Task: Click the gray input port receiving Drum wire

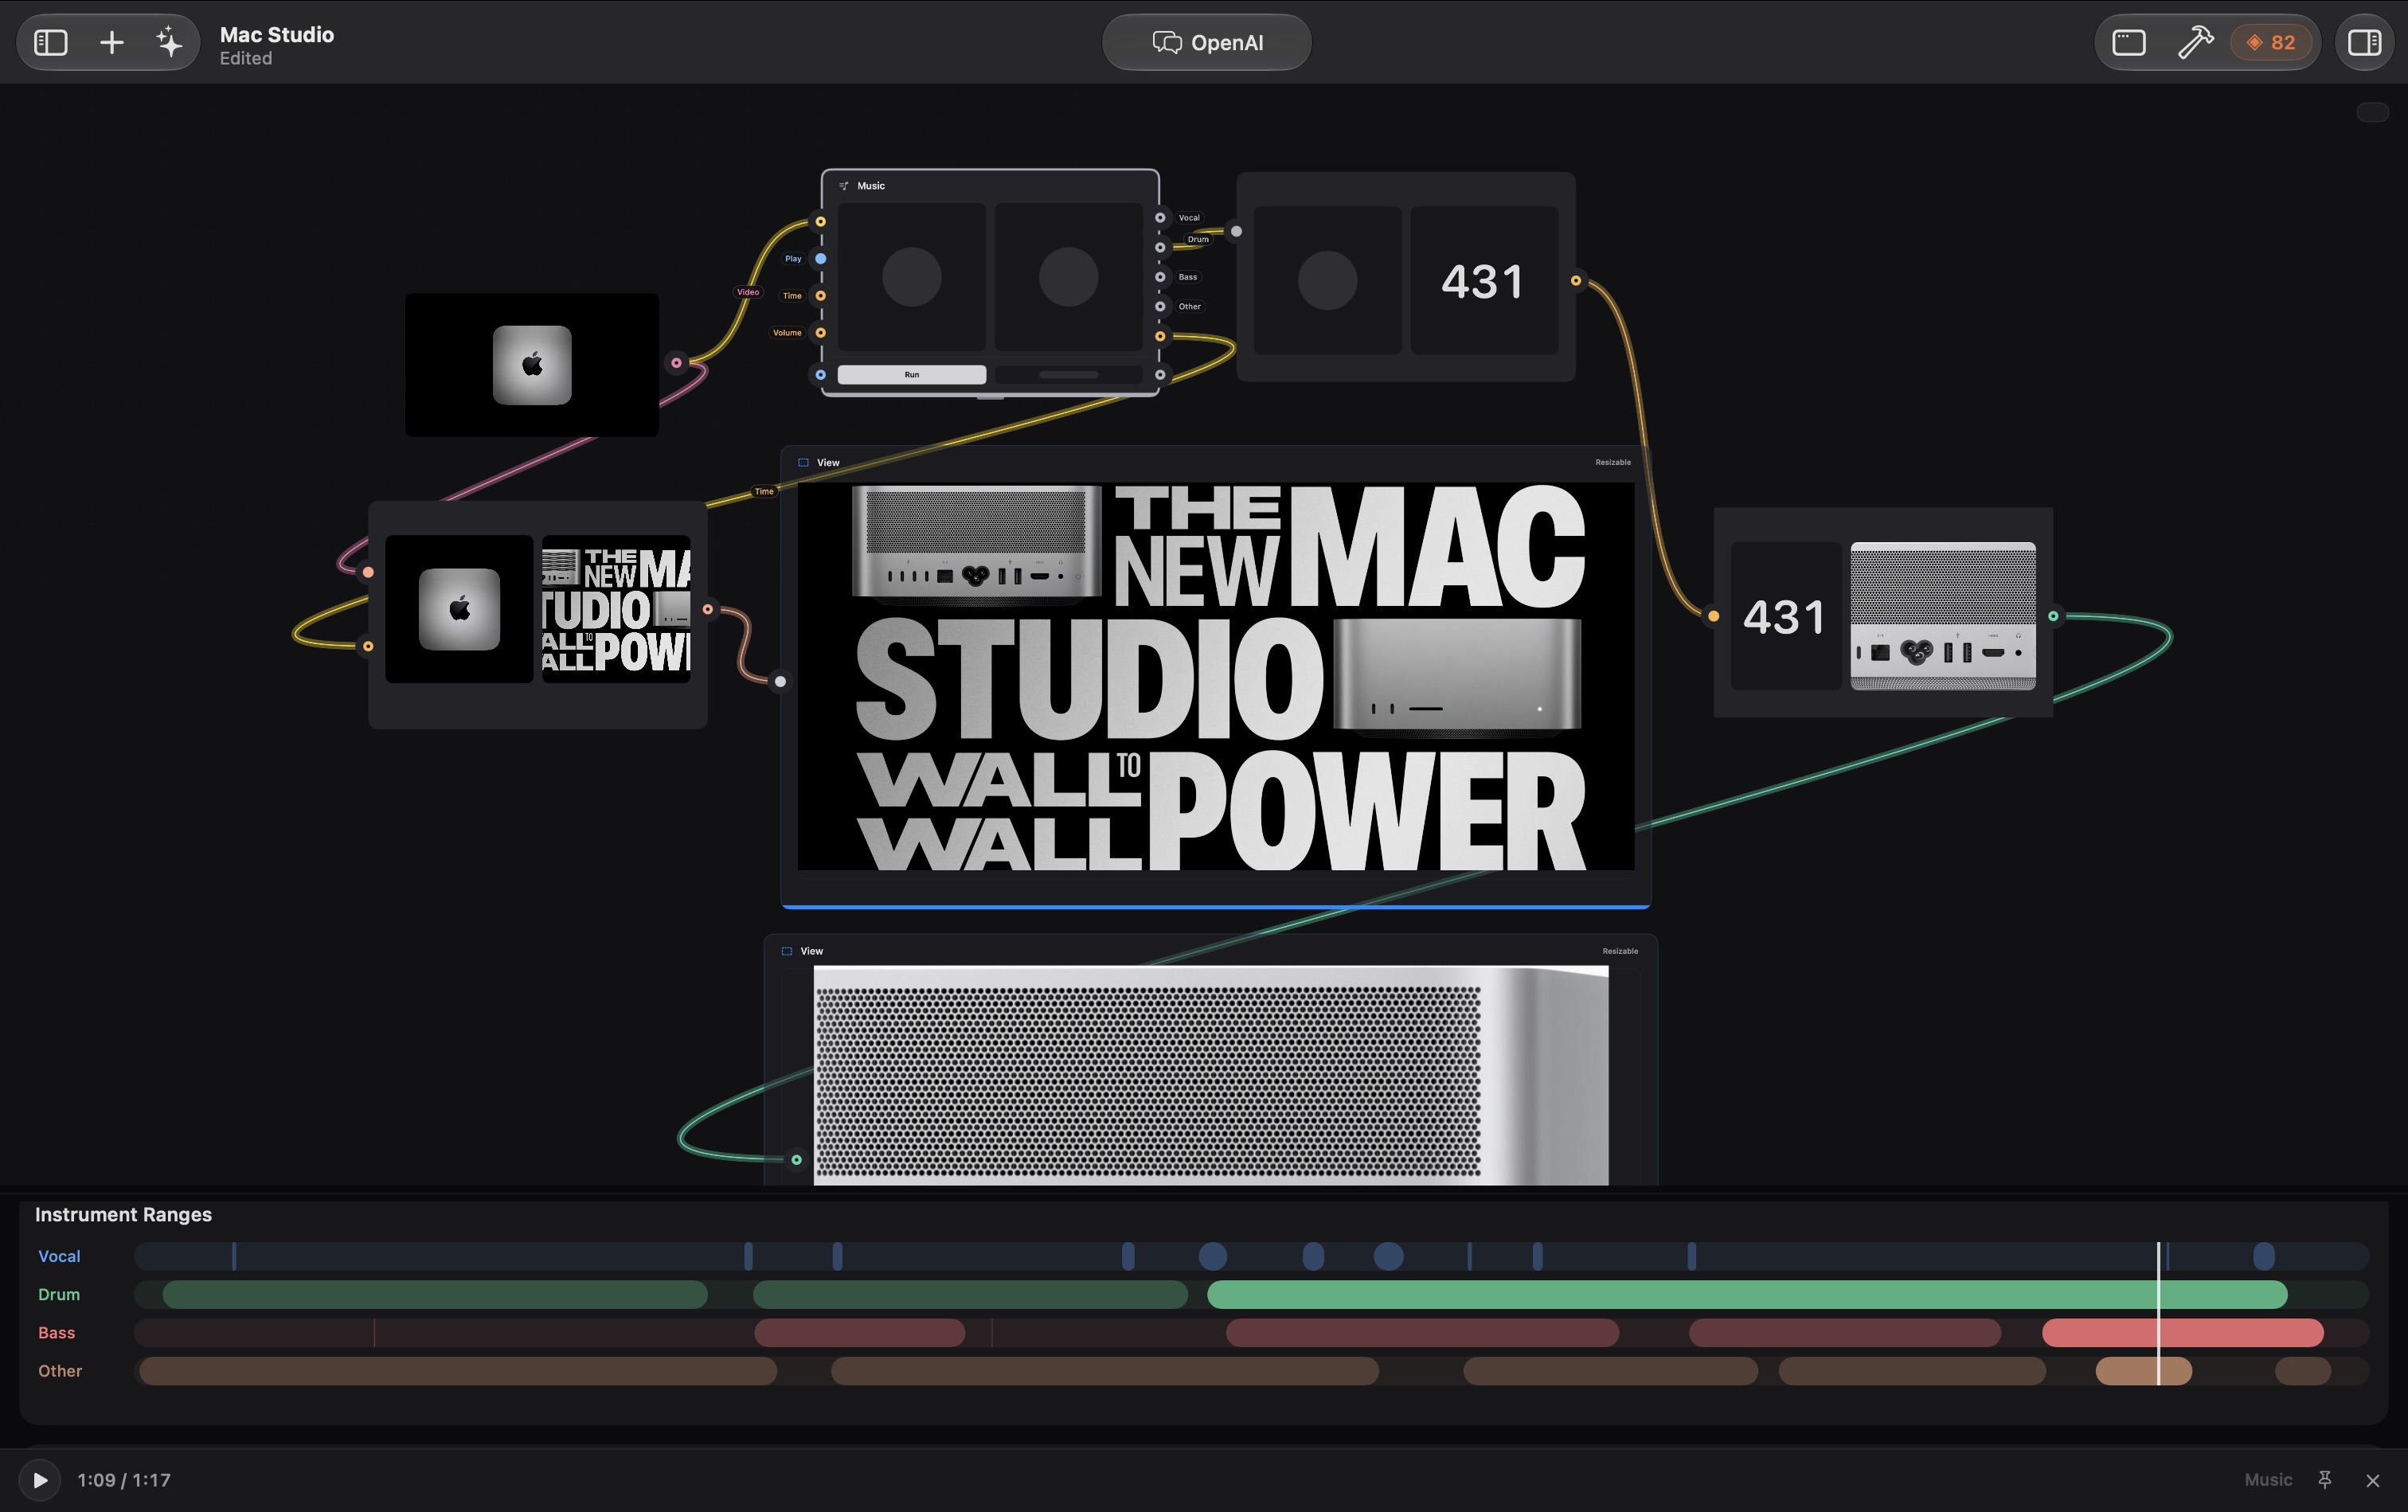Action: [x=1236, y=232]
